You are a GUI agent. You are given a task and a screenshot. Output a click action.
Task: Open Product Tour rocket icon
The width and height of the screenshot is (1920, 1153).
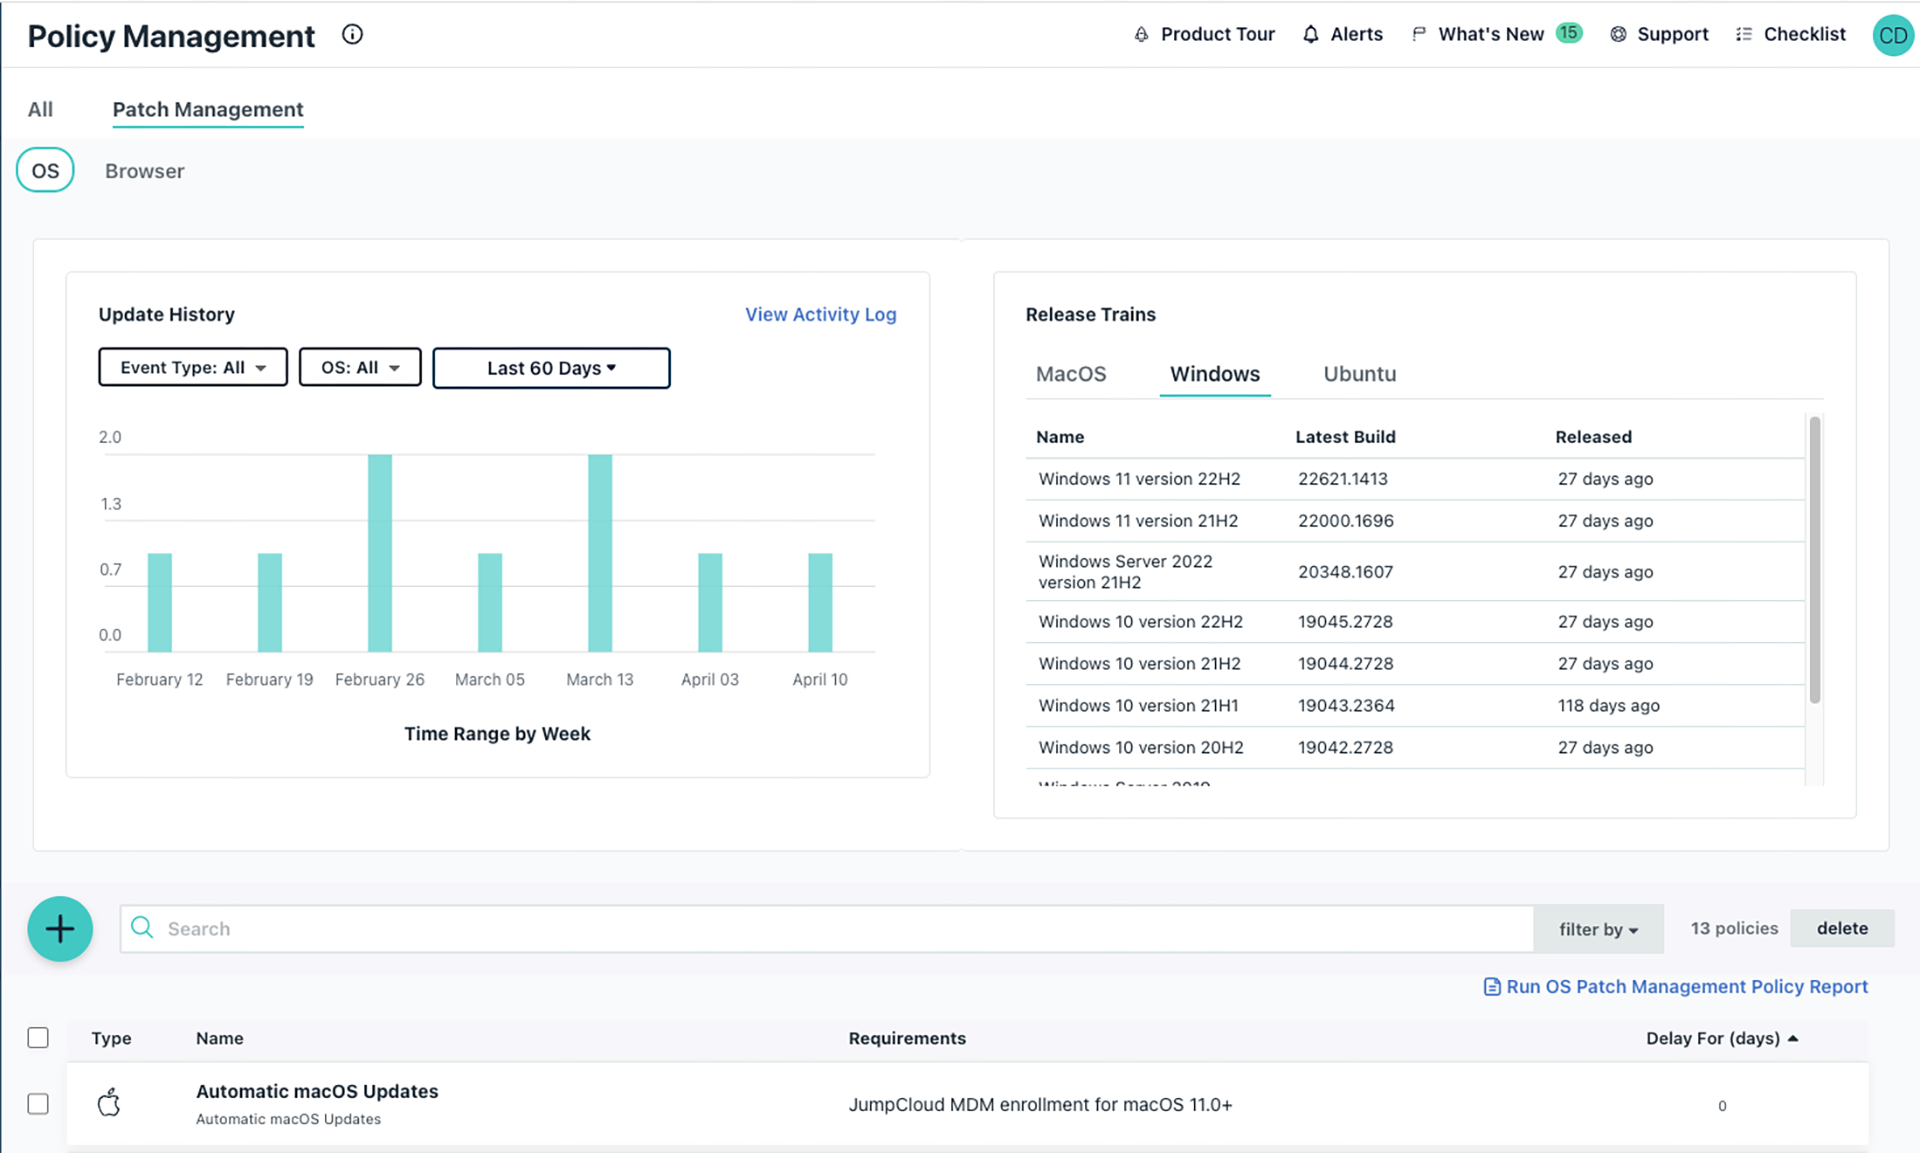coord(1141,35)
